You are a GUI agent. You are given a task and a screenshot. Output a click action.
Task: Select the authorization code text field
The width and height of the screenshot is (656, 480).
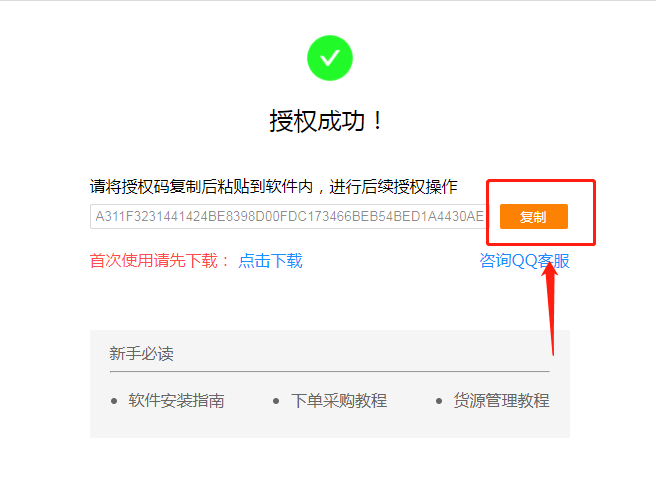(x=289, y=216)
